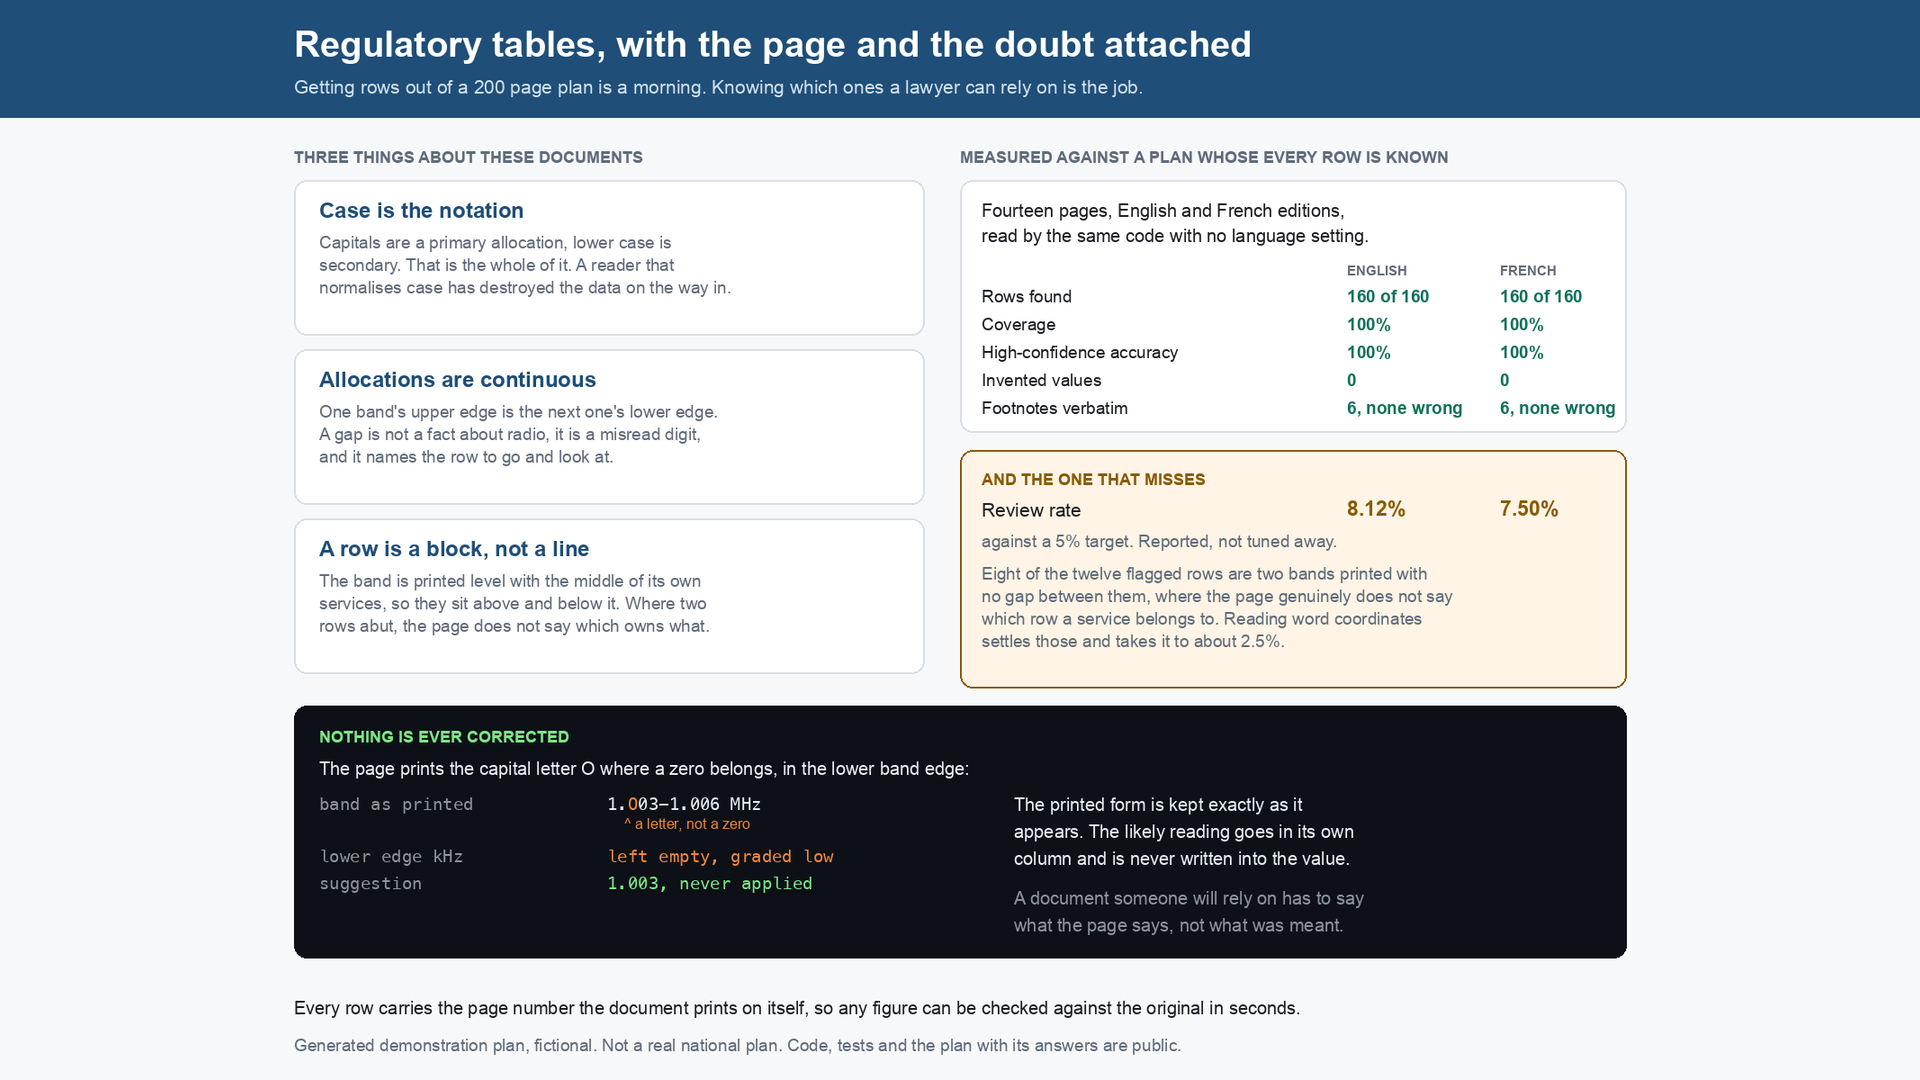Select the 'Invented values' row label
The height and width of the screenshot is (1080, 1920).
coord(1041,381)
